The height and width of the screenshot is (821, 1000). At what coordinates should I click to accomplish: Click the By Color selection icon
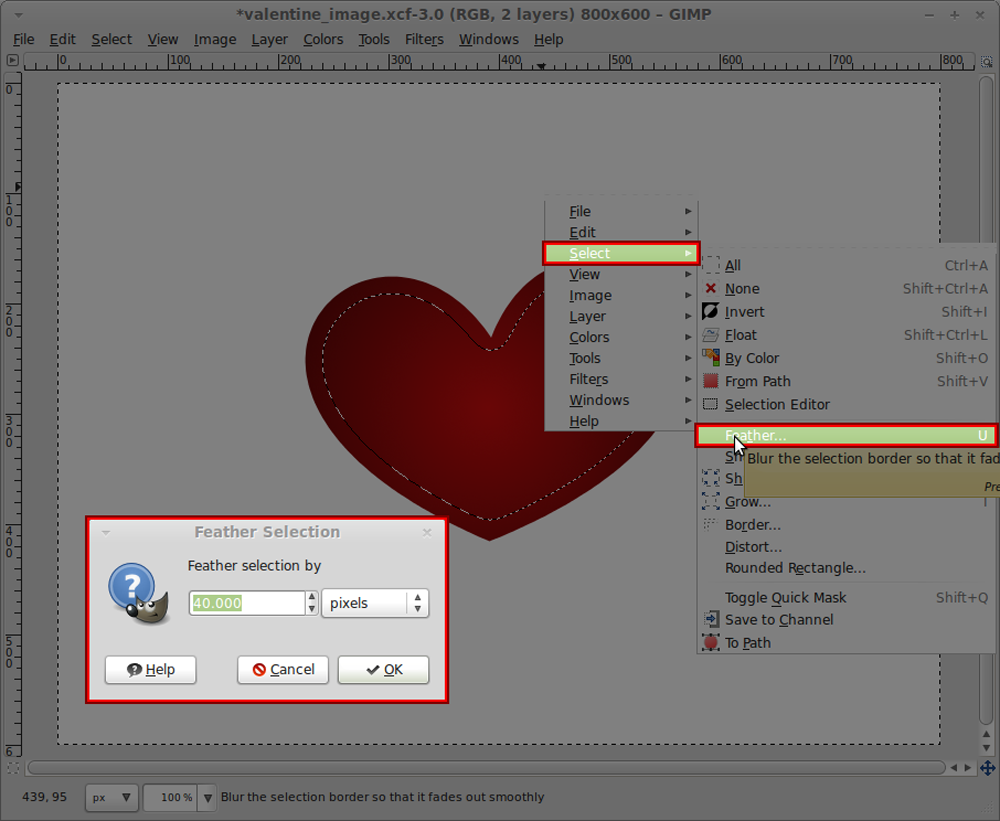tap(711, 358)
